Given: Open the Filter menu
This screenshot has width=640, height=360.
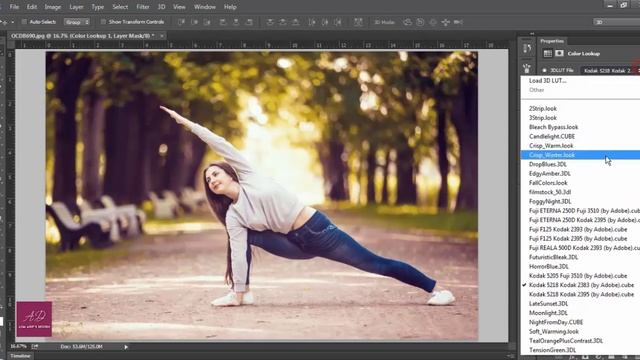Looking at the screenshot, I should [x=143, y=7].
